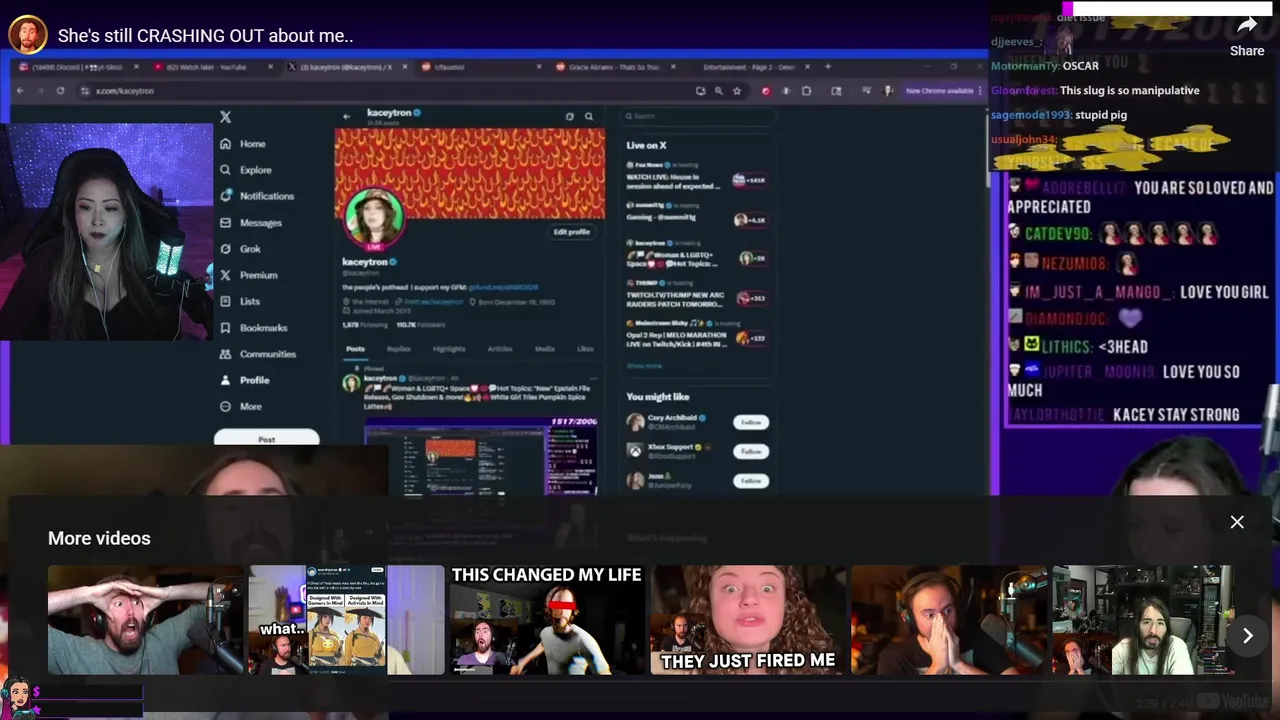Open the channel avatar beside the video title
The height and width of the screenshot is (720, 1280).
click(x=28, y=35)
